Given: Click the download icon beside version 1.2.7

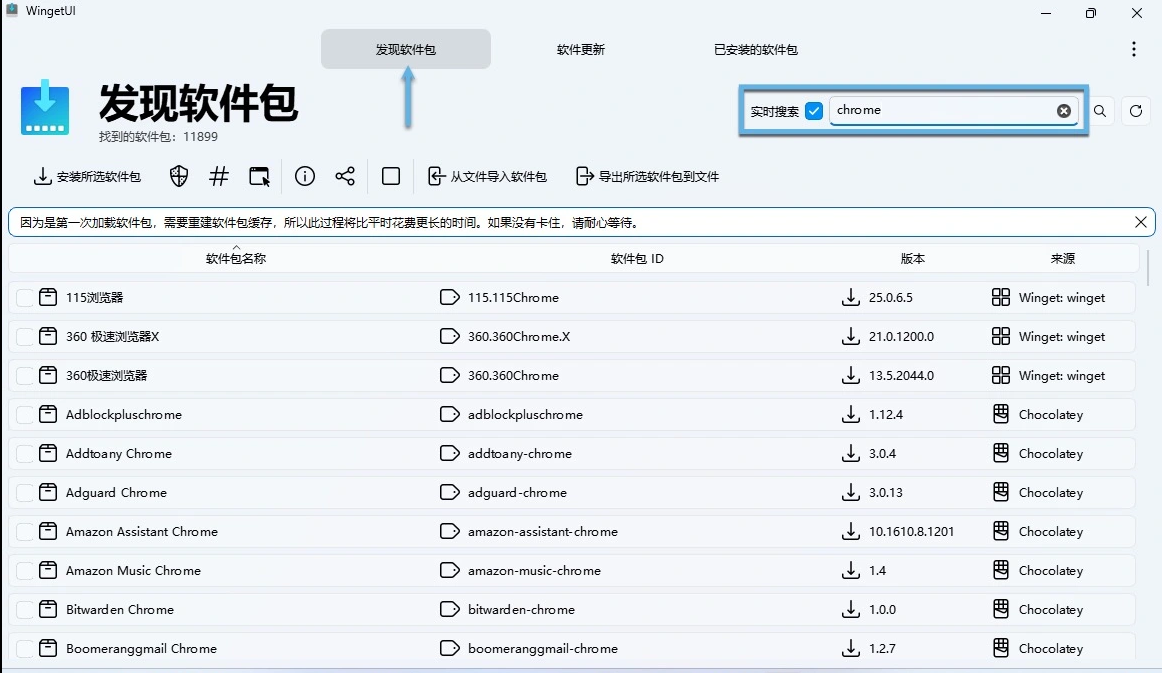Looking at the screenshot, I should [851, 649].
